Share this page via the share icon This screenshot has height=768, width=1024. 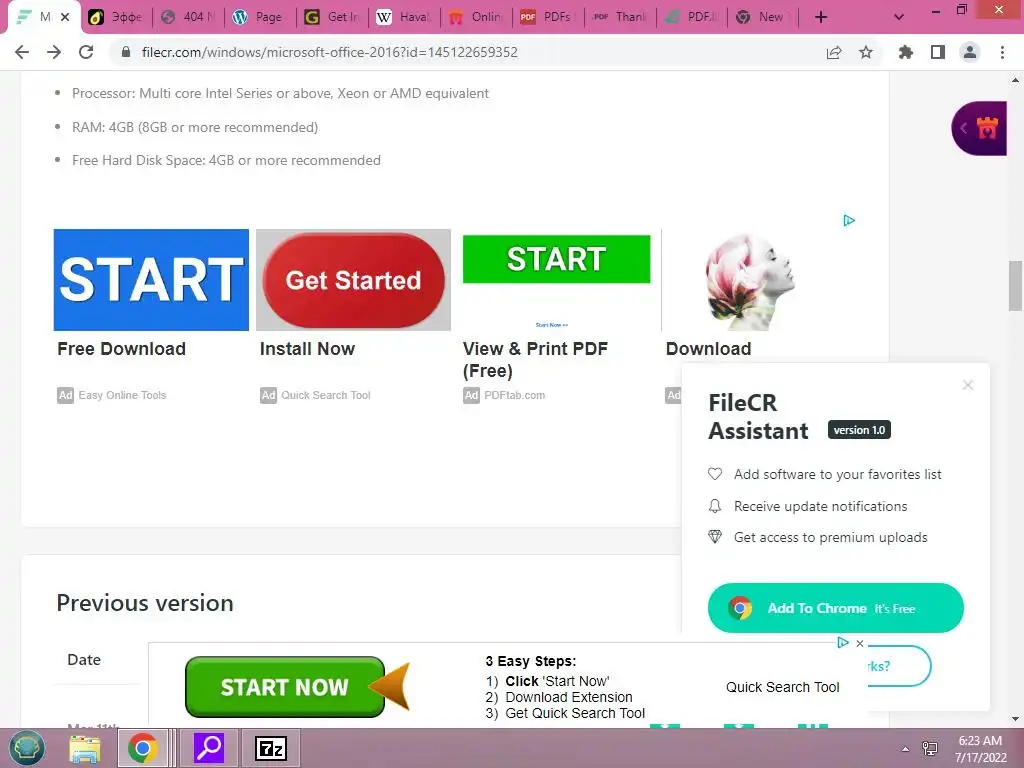click(x=834, y=52)
